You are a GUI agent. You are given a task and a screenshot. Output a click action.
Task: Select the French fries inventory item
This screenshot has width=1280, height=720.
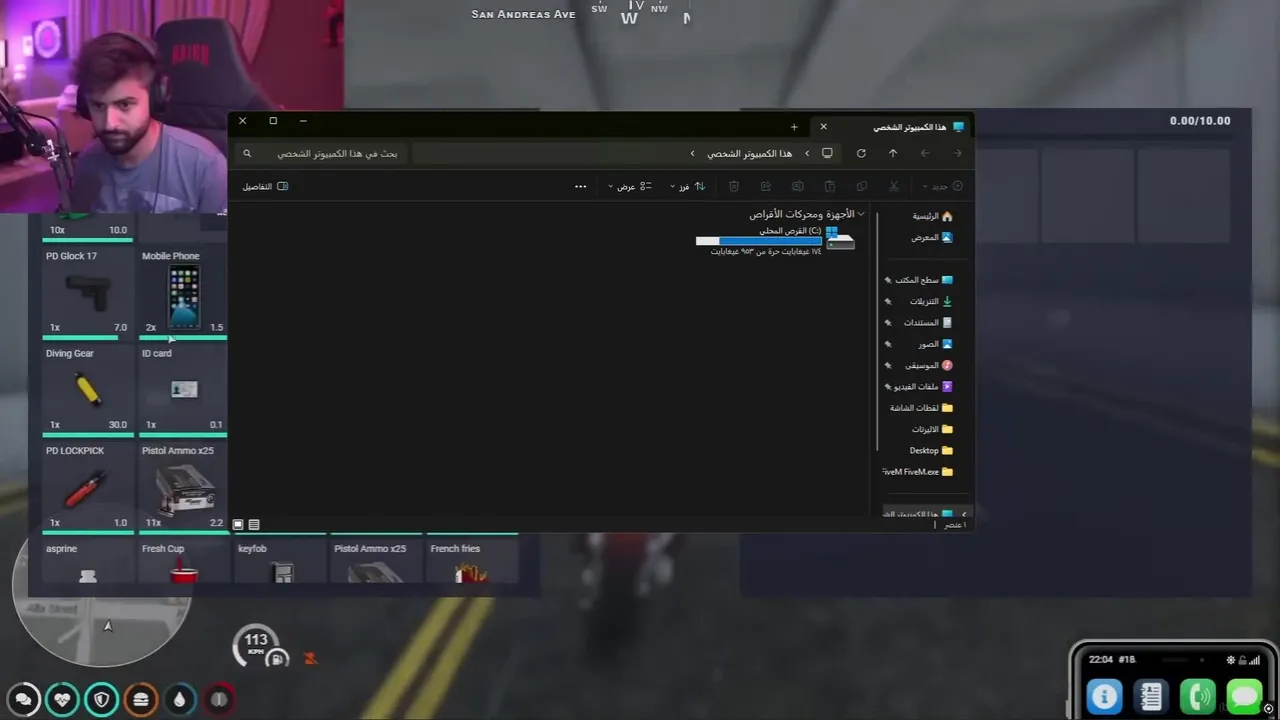pyautogui.click(x=471, y=562)
